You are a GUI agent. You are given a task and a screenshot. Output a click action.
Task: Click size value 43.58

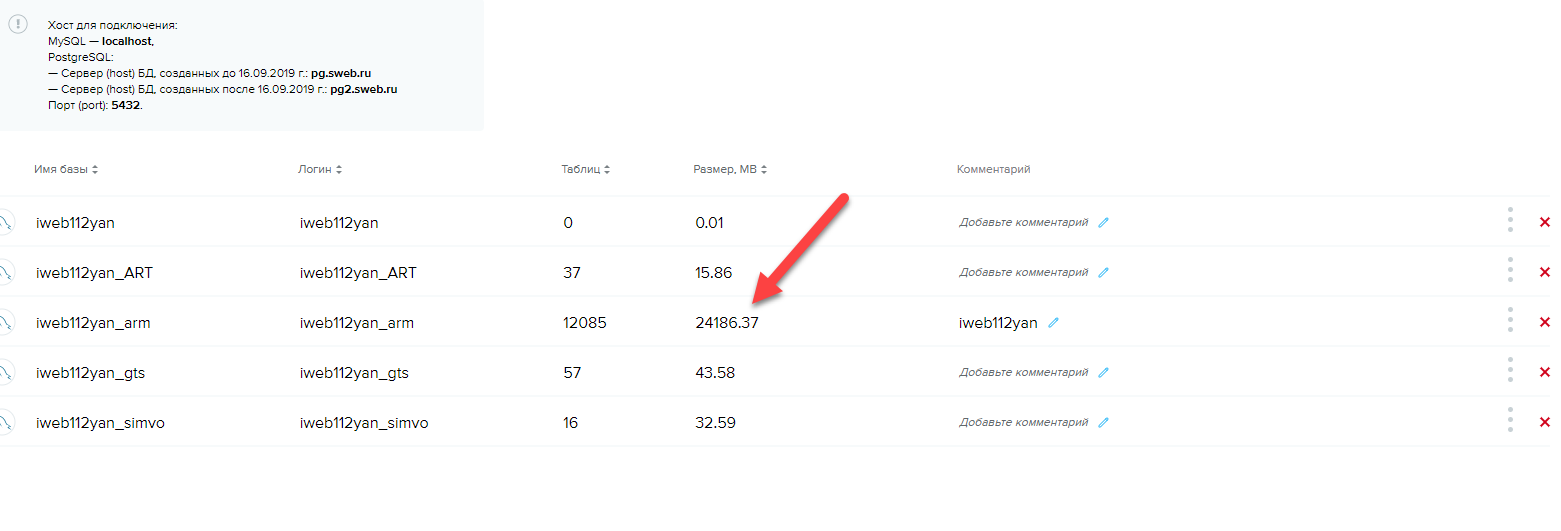715,372
